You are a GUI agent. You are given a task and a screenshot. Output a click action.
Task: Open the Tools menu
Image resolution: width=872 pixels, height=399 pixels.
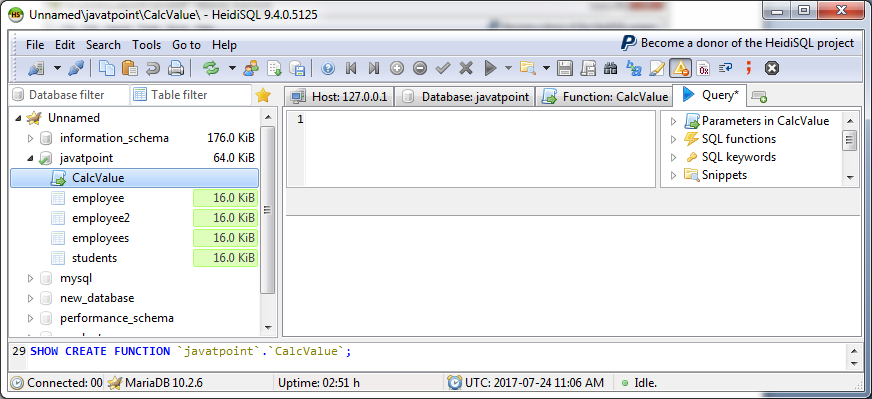146,45
